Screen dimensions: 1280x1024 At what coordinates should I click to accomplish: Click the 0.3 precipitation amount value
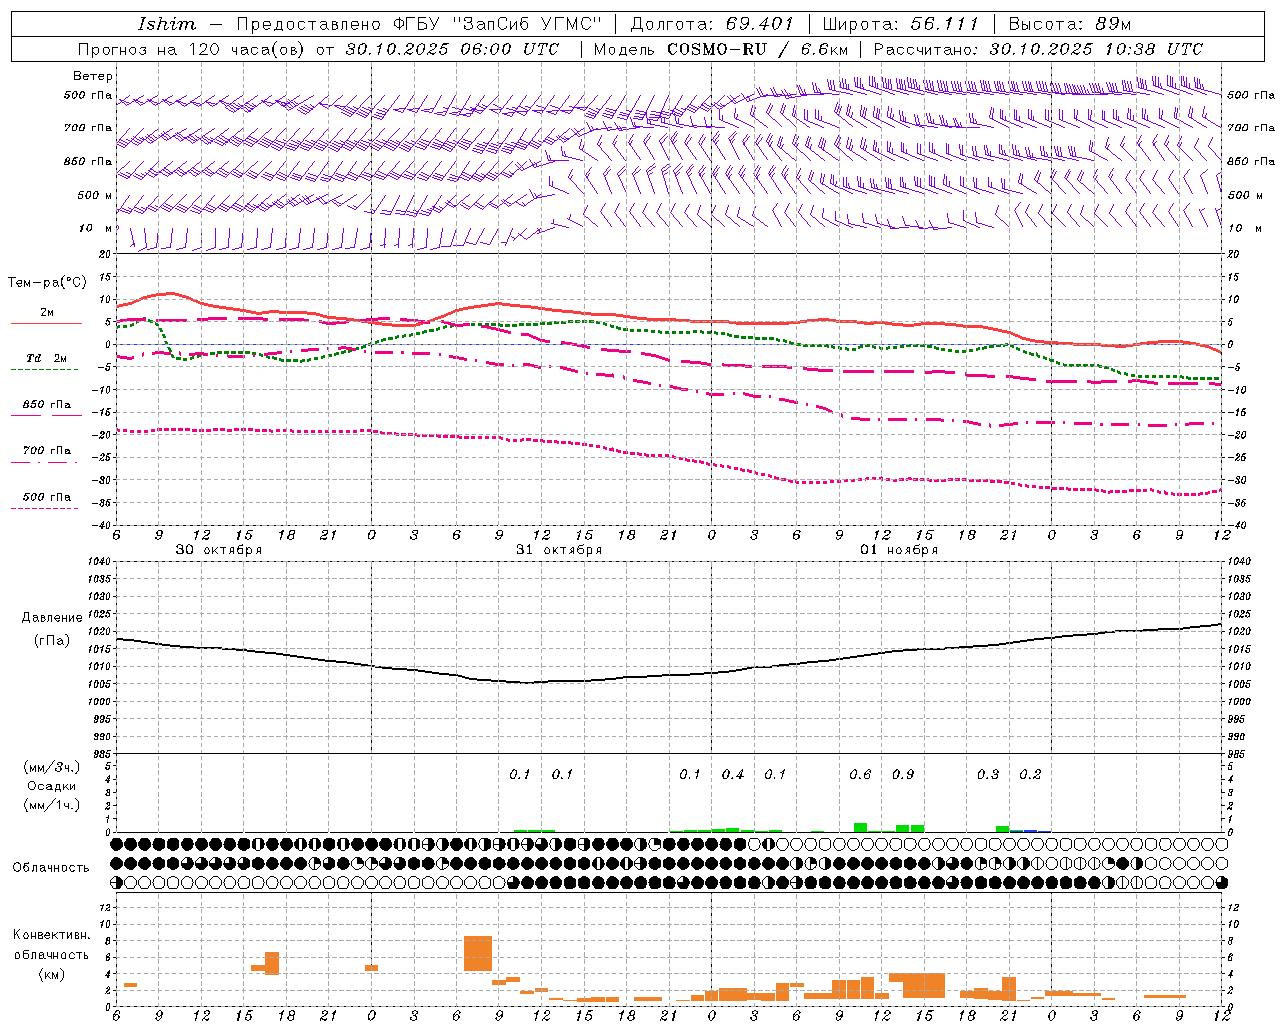tap(988, 774)
